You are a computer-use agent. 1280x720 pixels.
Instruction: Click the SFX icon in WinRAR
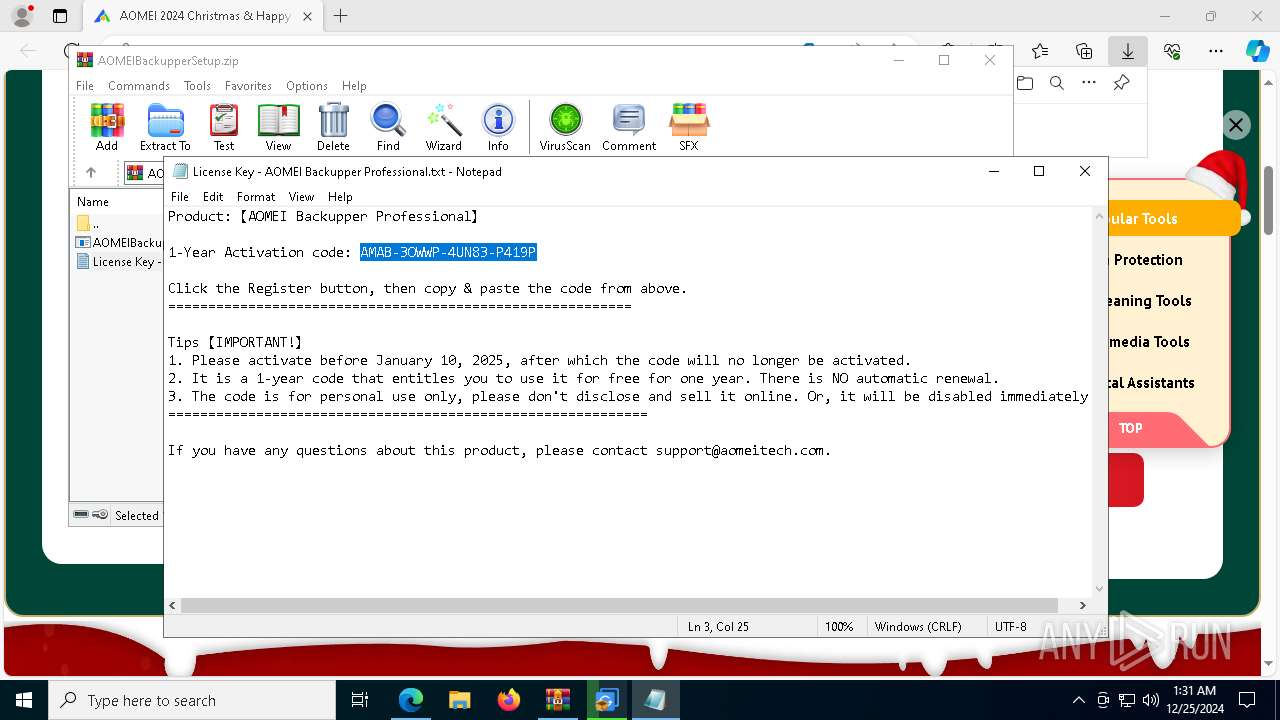689,127
